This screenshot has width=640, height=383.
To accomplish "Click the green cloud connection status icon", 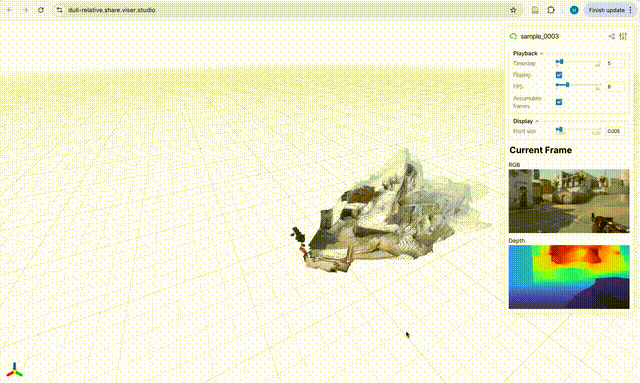I will [x=513, y=36].
